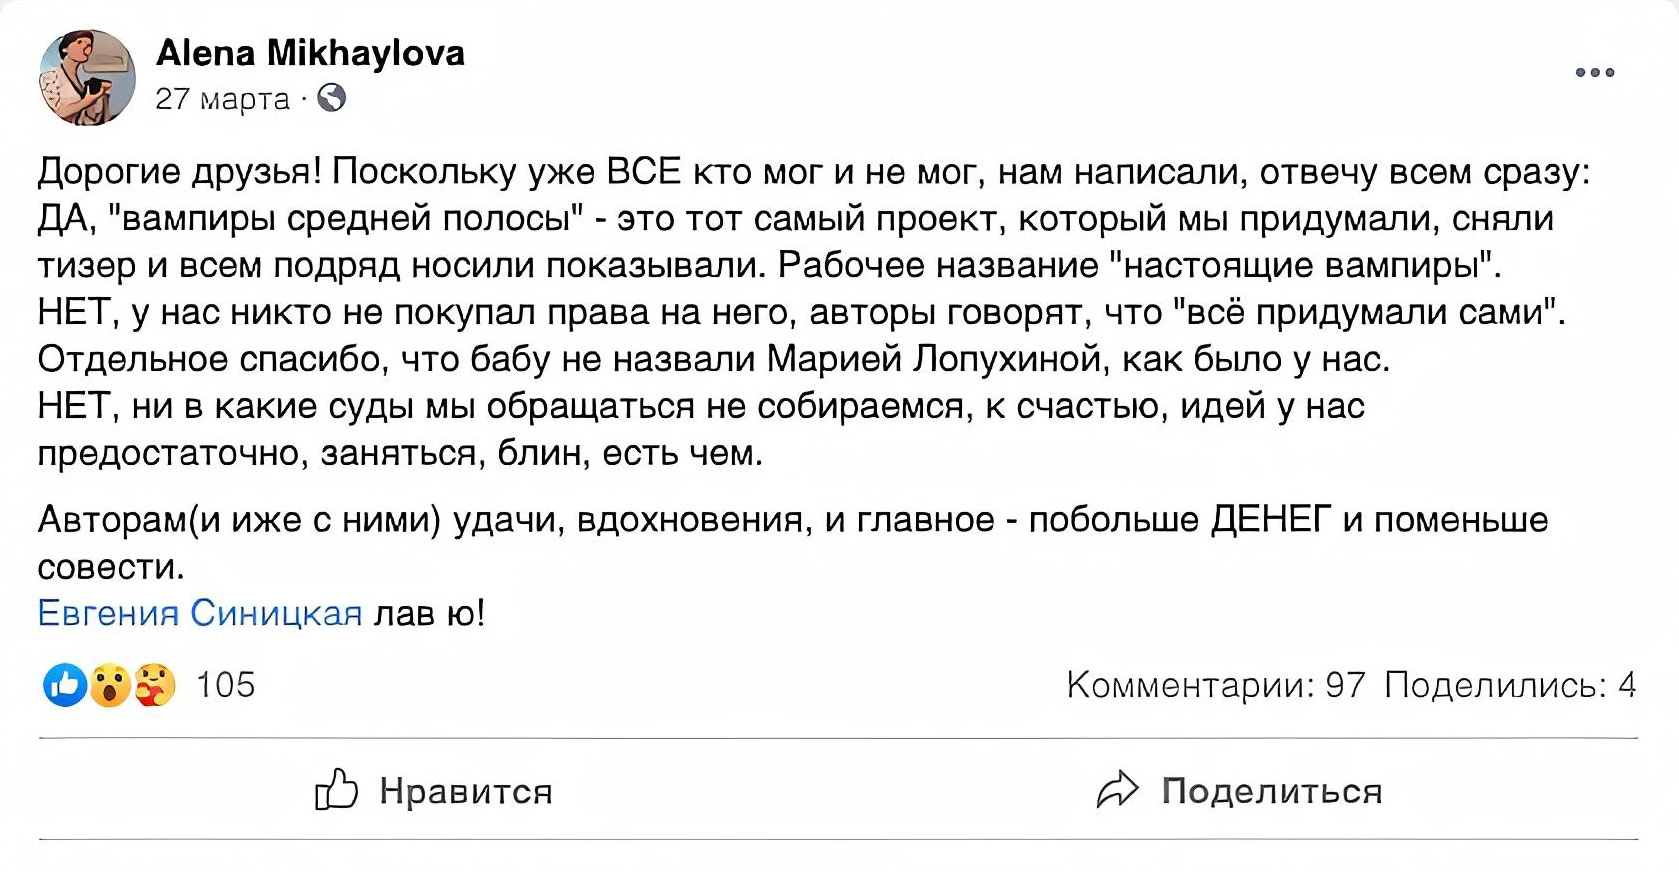Expand the Комментарии: 97 list
The height and width of the screenshot is (872, 1679).
[1216, 685]
